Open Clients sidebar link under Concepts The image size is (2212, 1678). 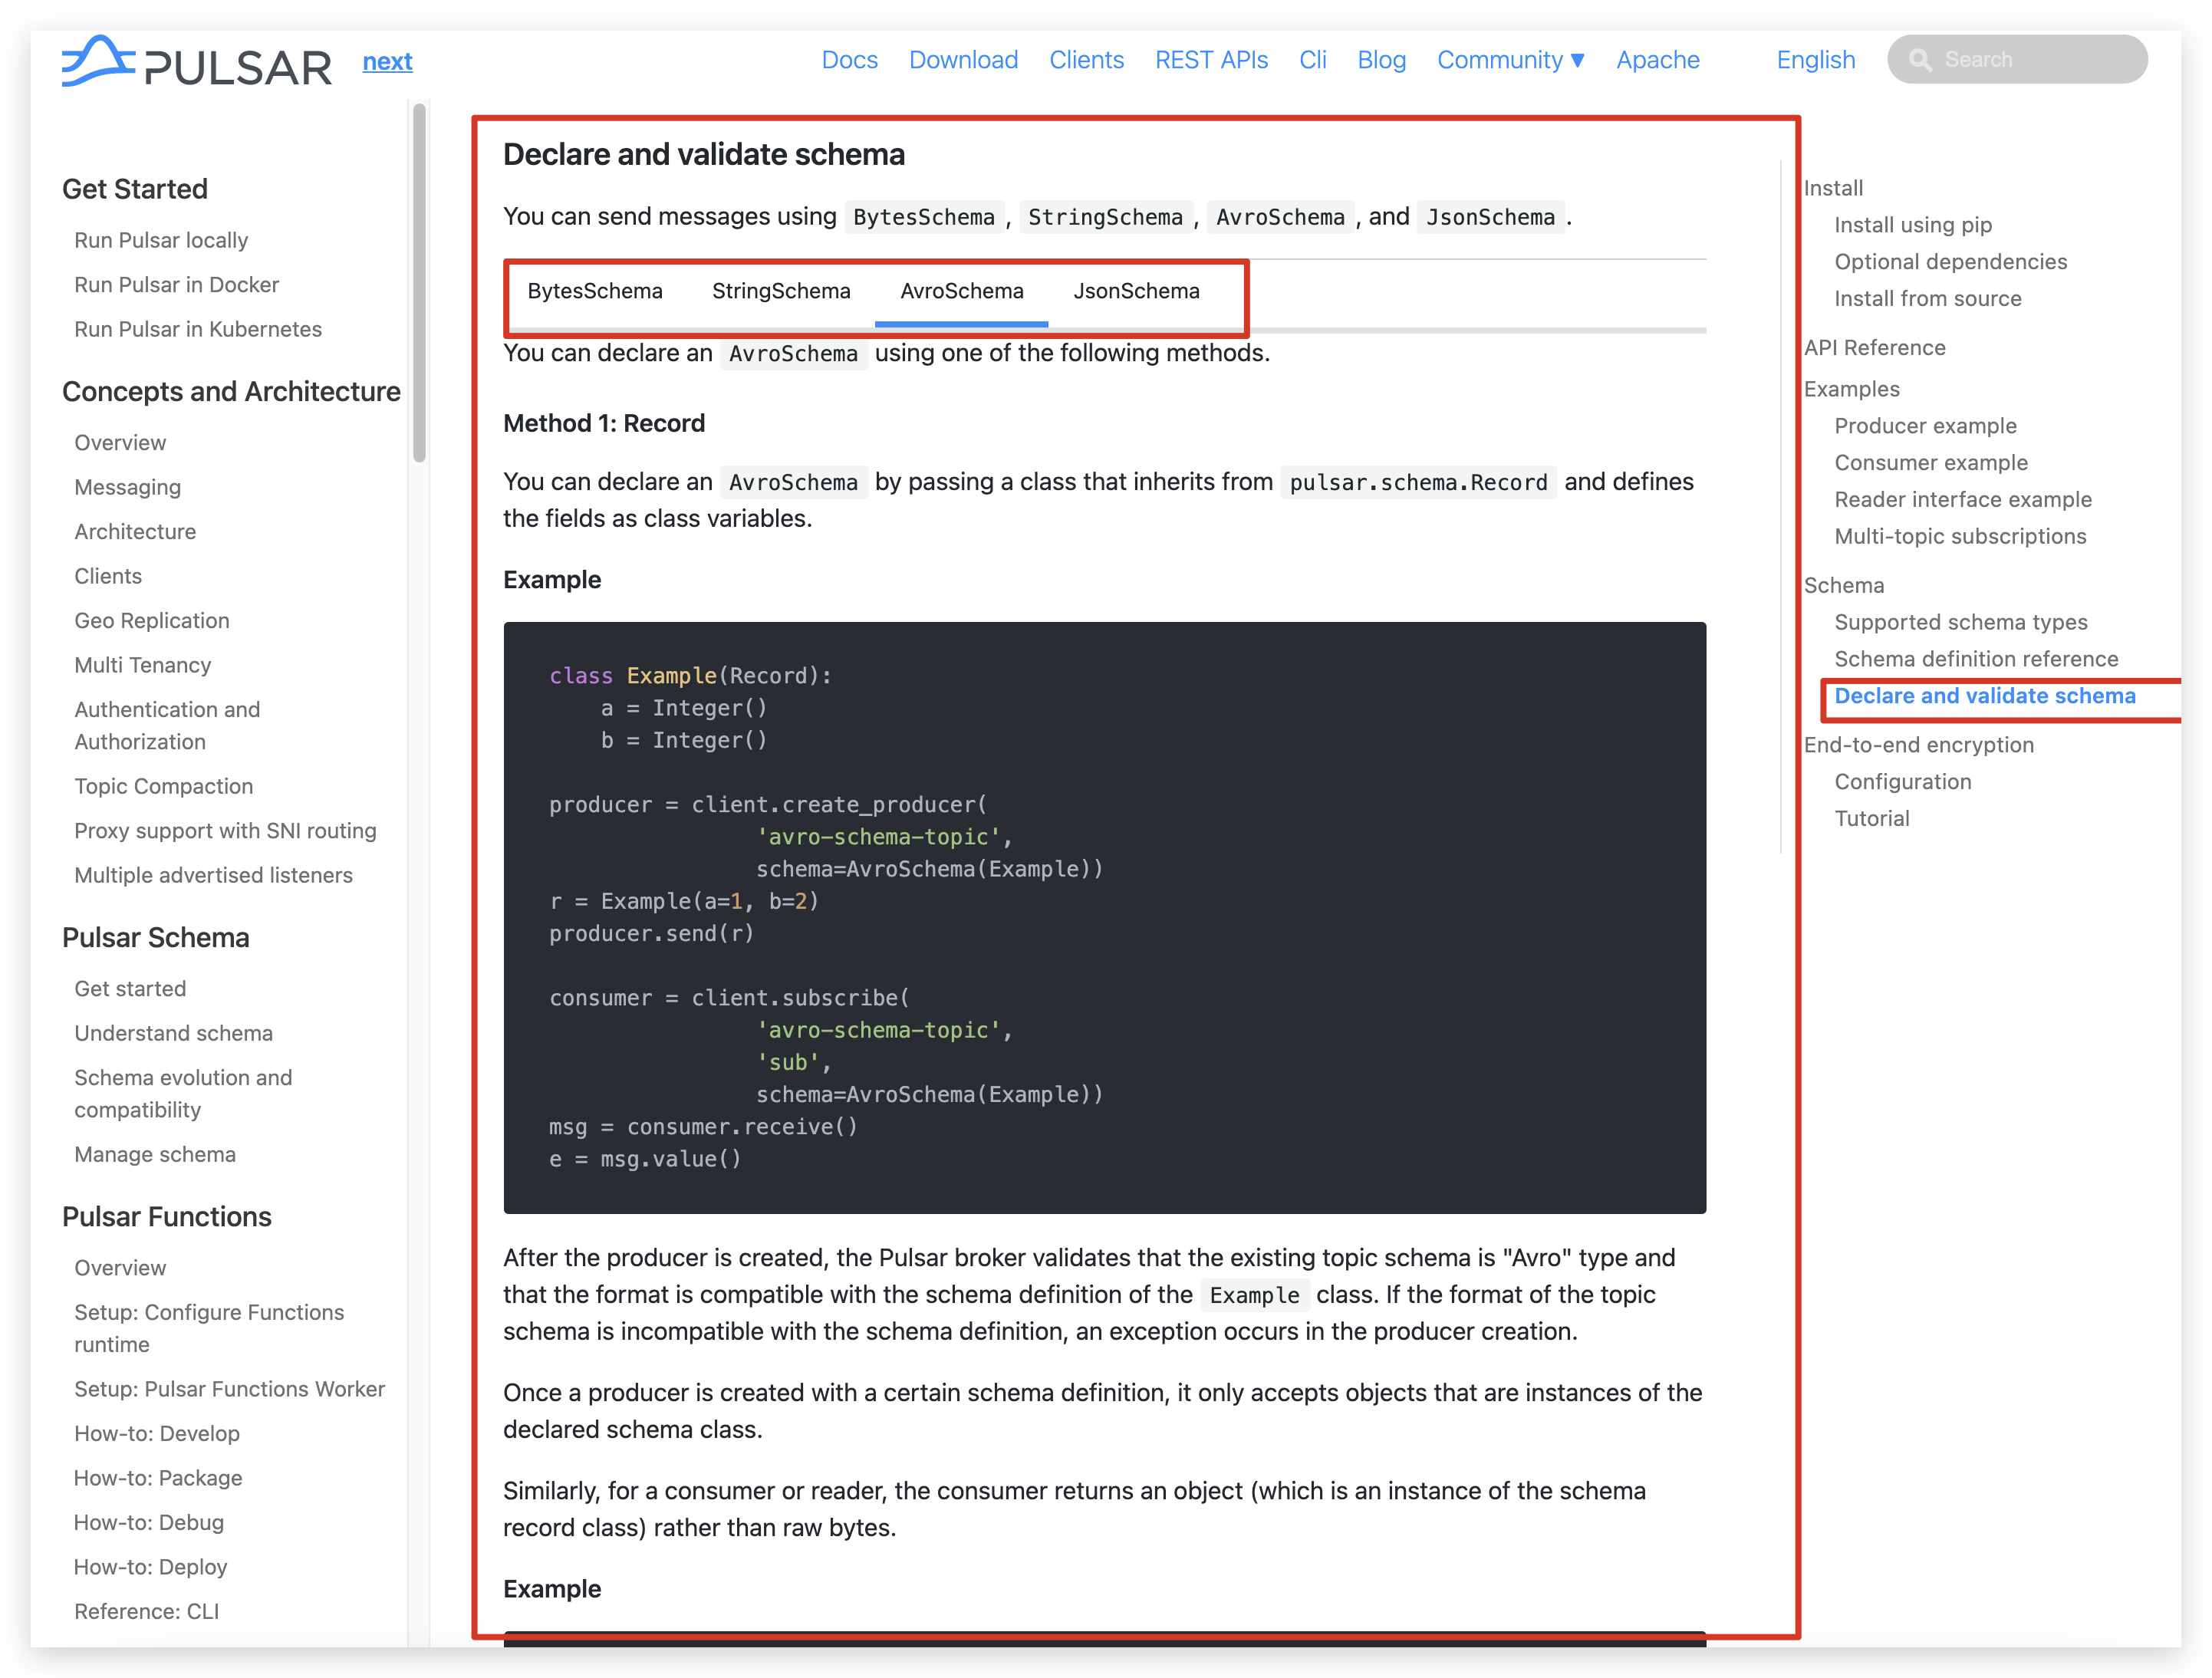pos(108,576)
